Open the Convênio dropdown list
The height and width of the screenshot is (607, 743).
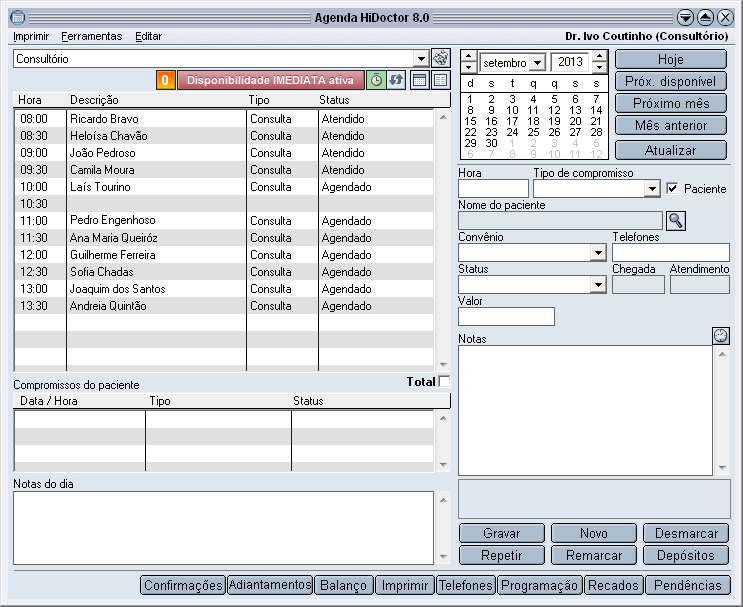(x=598, y=253)
